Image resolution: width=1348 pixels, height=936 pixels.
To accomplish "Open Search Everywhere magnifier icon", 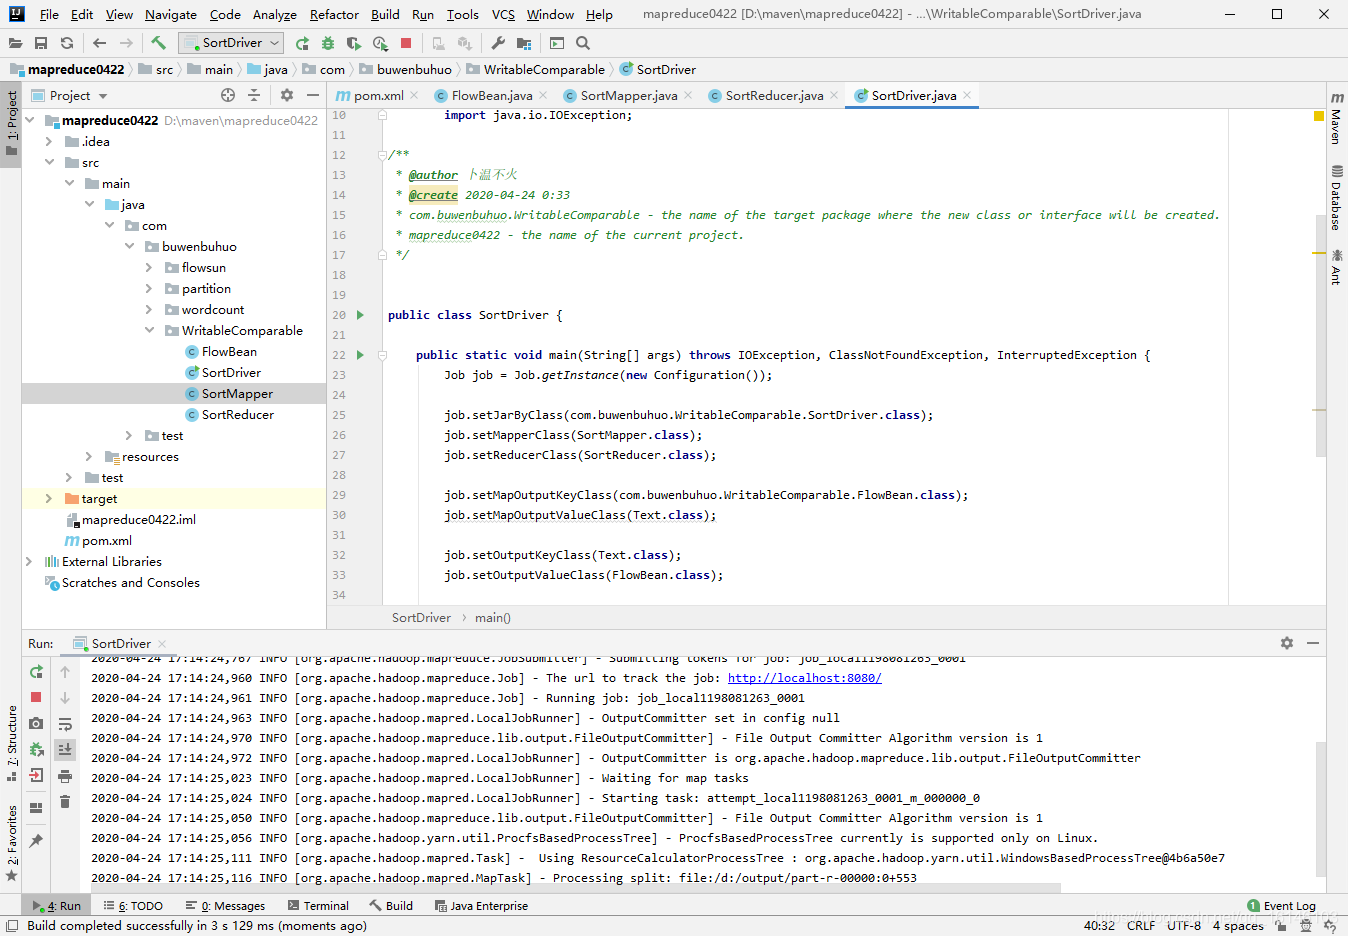I will 583,43.
